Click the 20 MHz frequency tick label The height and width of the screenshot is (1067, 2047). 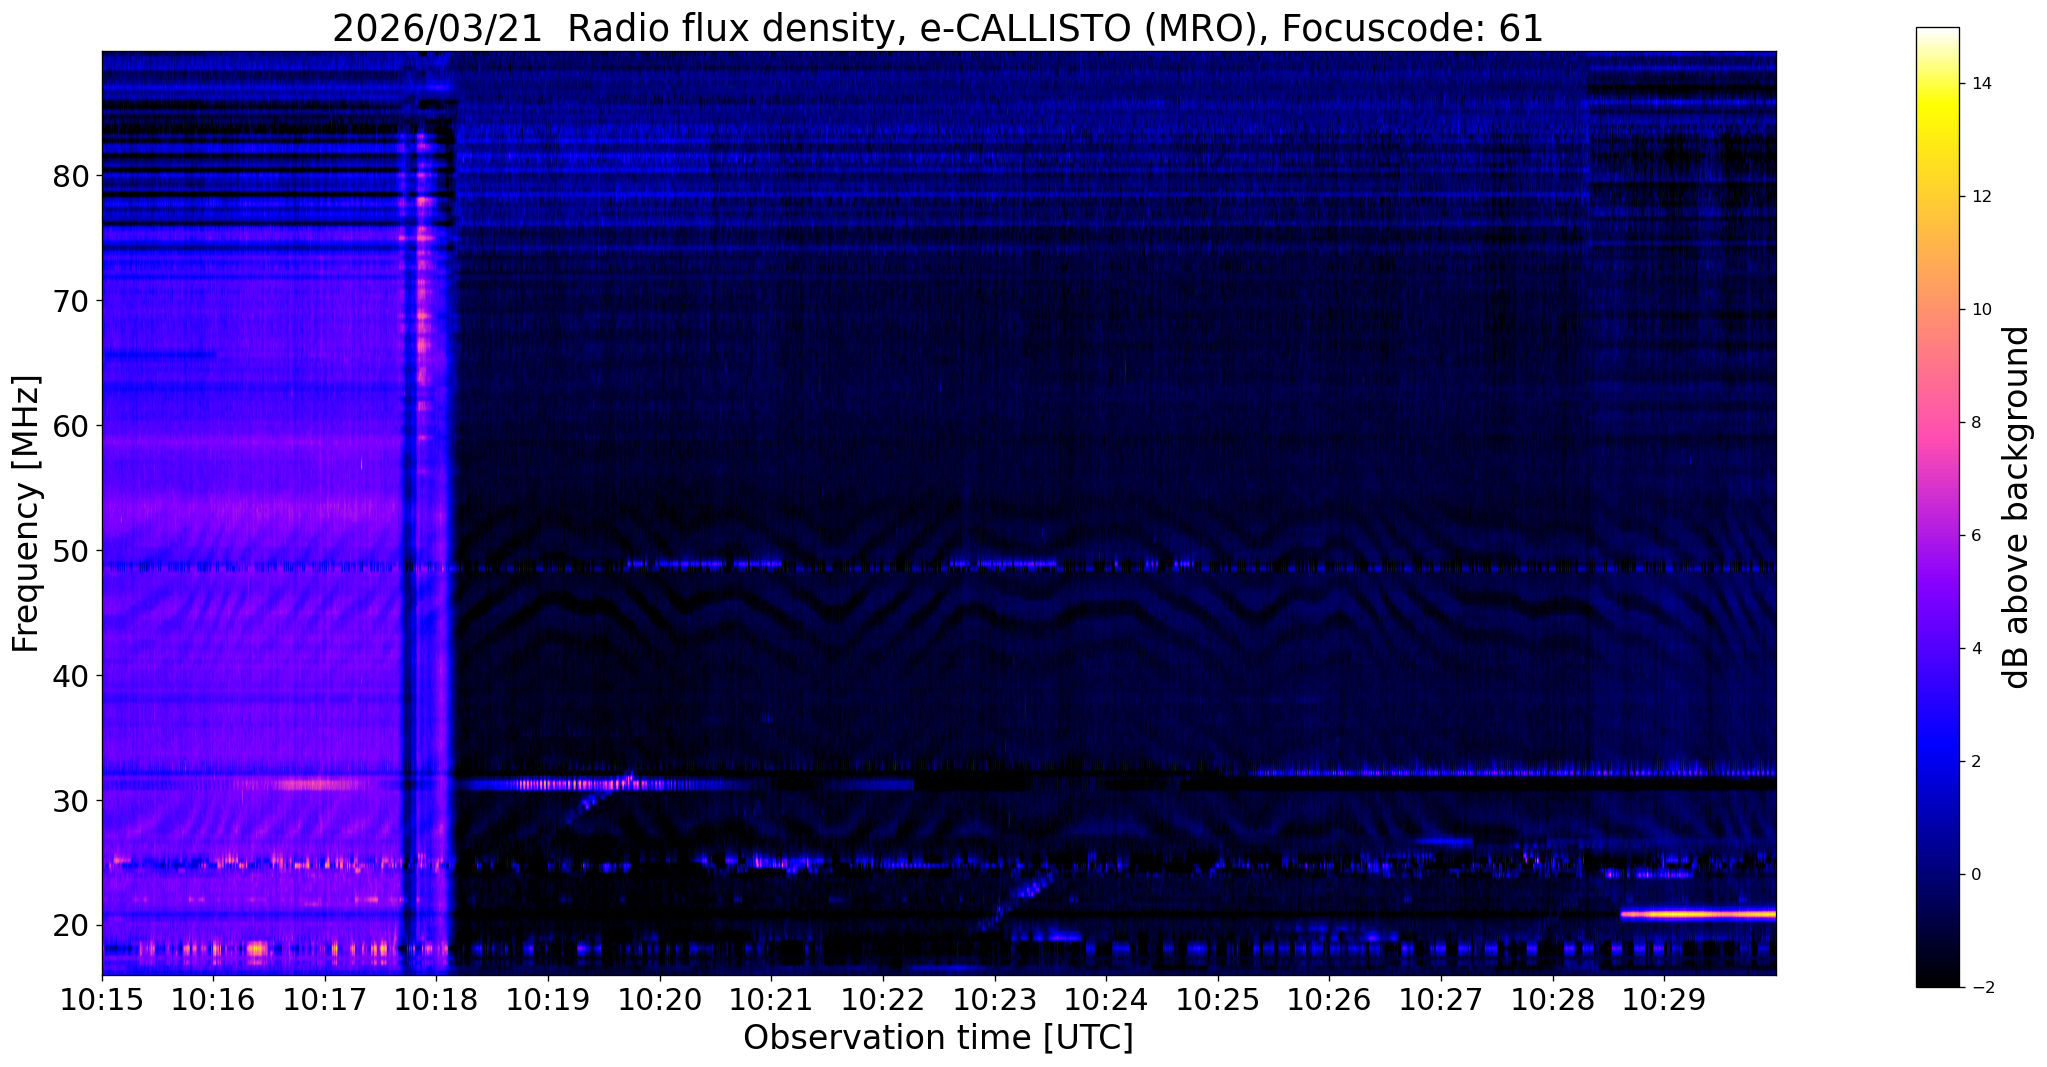tap(71, 926)
